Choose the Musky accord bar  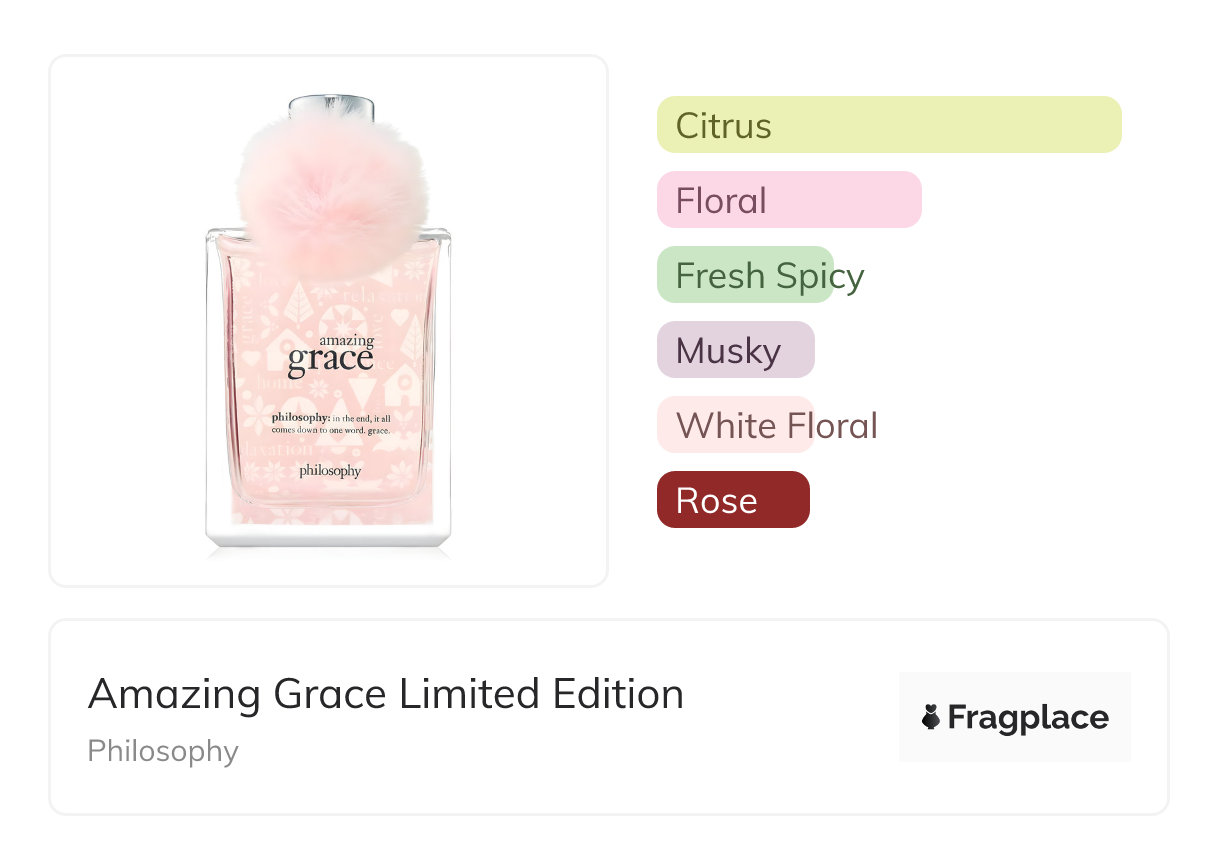point(735,350)
